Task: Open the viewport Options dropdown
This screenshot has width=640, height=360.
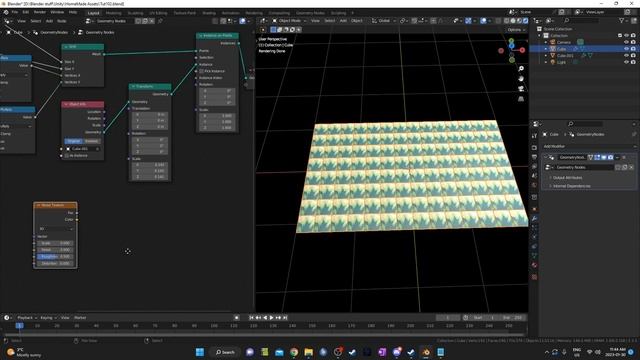Action: click(516, 30)
